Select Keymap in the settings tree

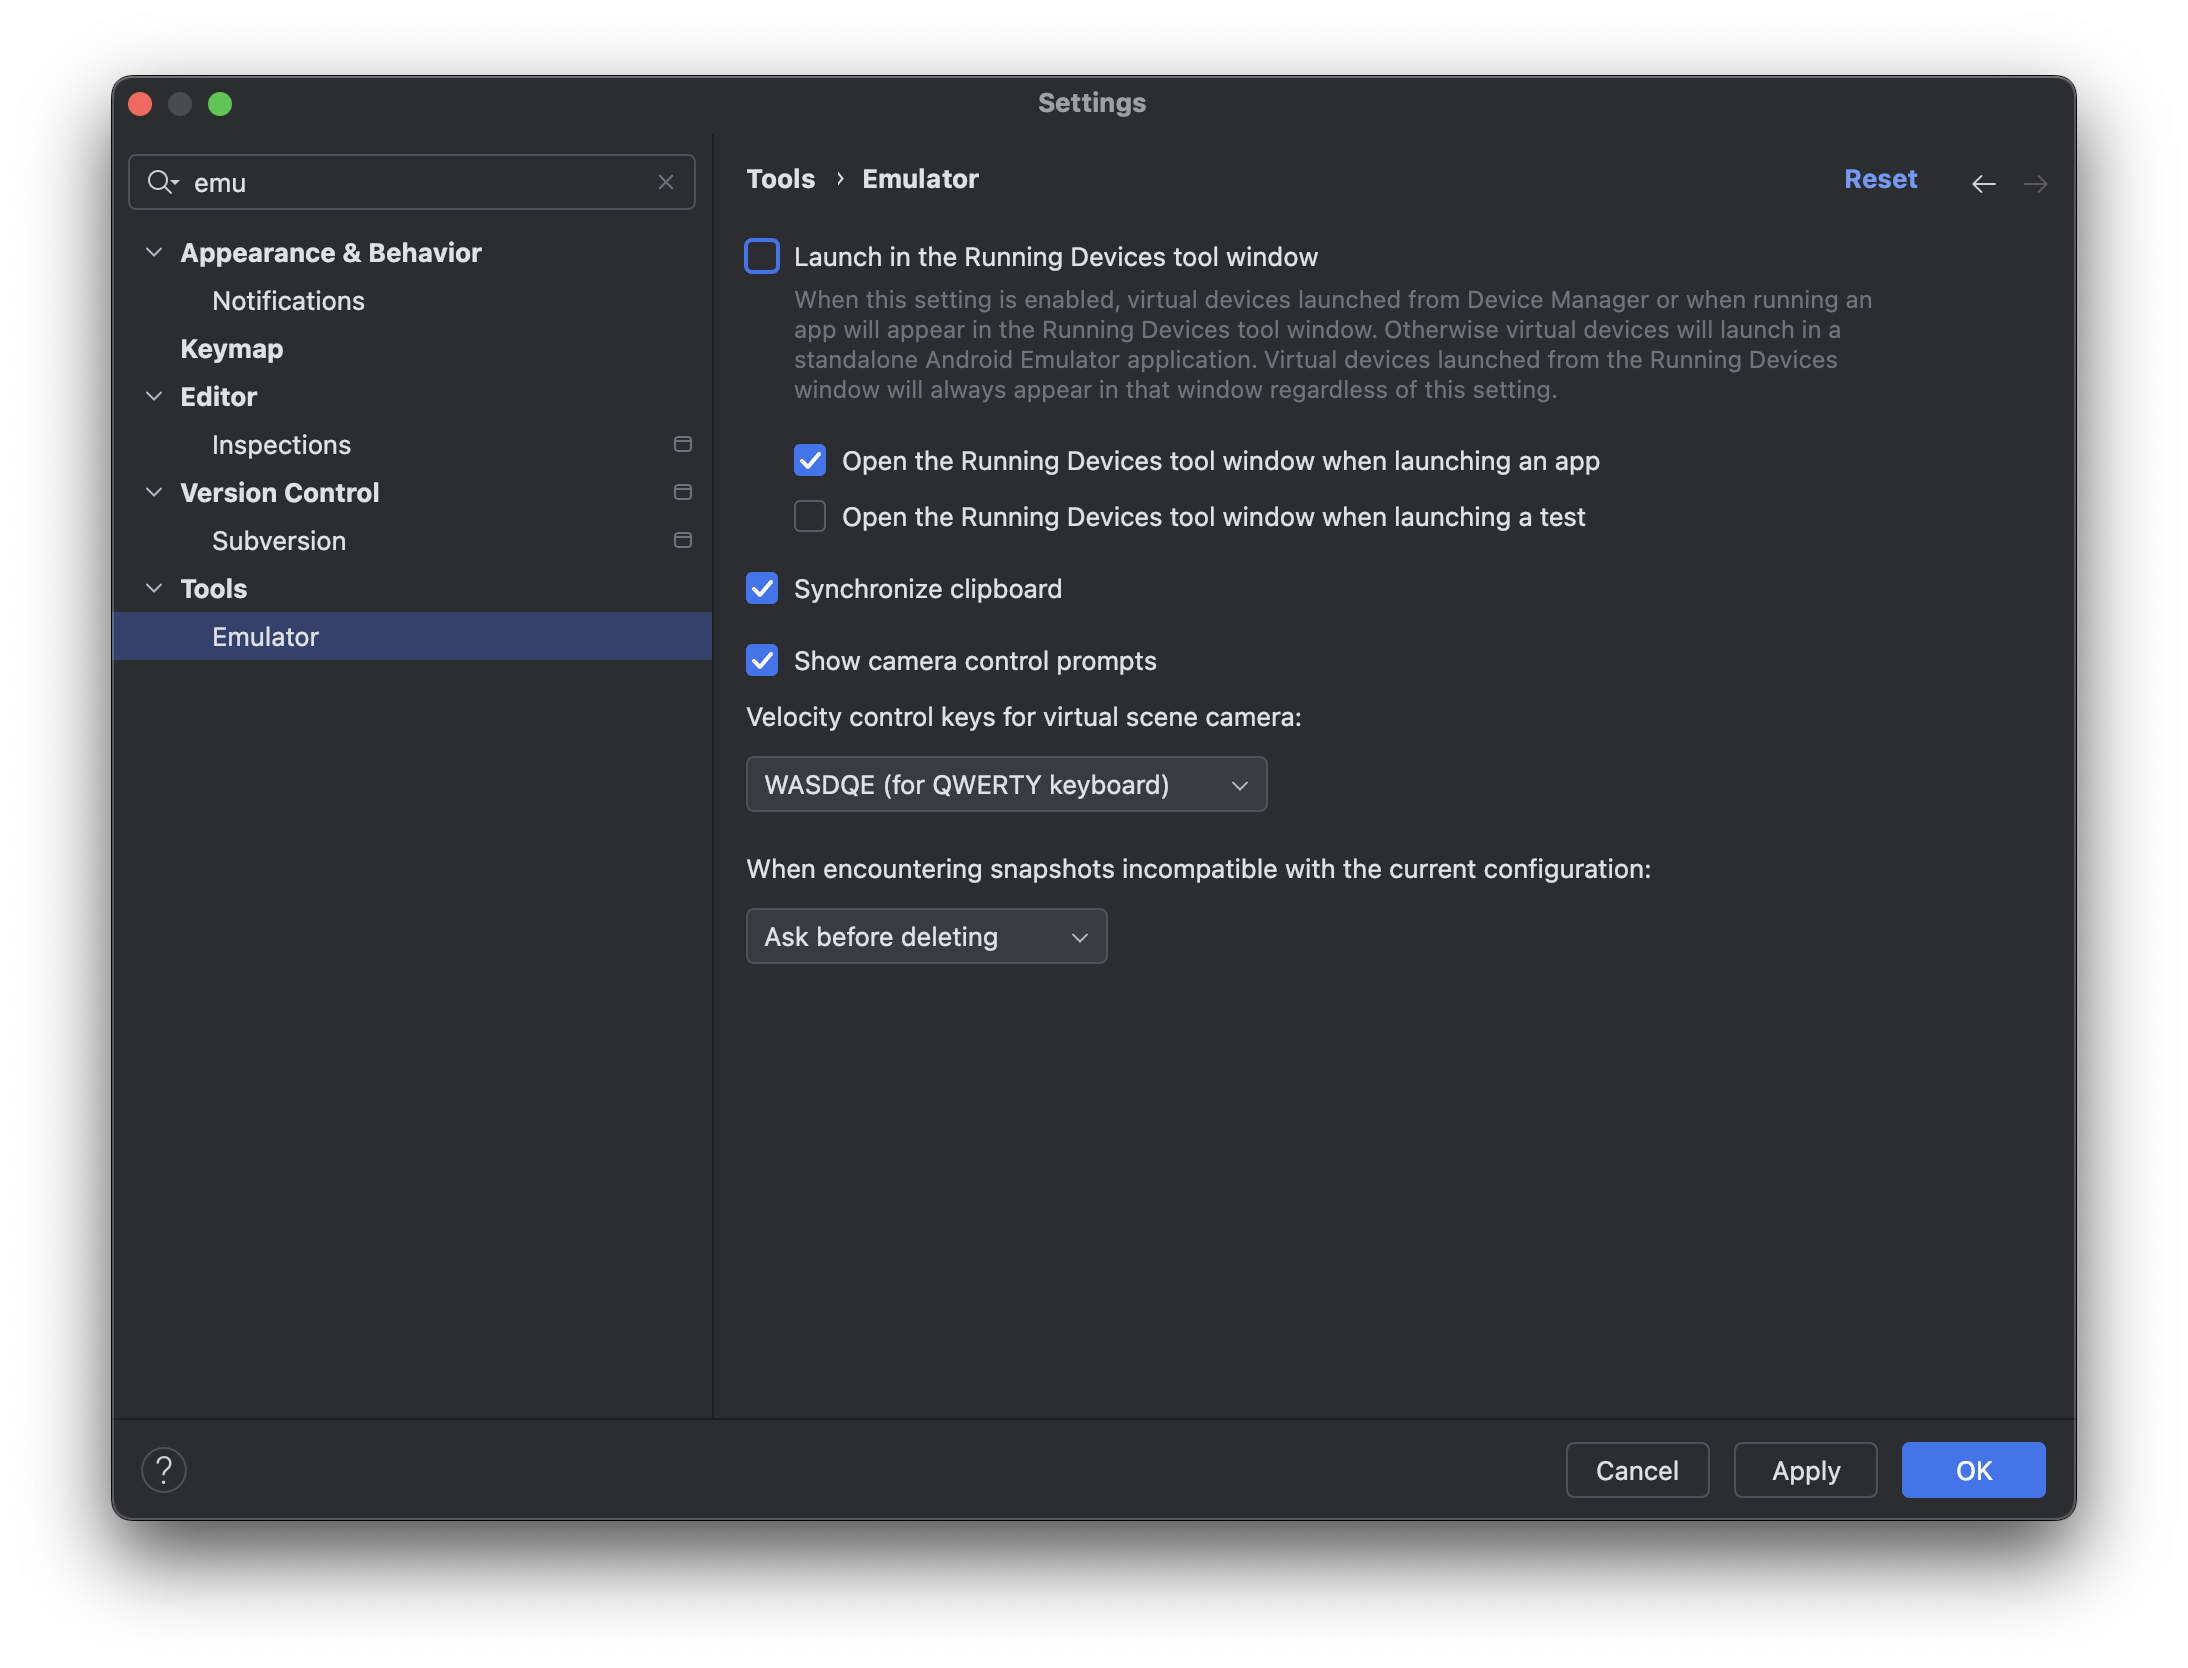[232, 349]
